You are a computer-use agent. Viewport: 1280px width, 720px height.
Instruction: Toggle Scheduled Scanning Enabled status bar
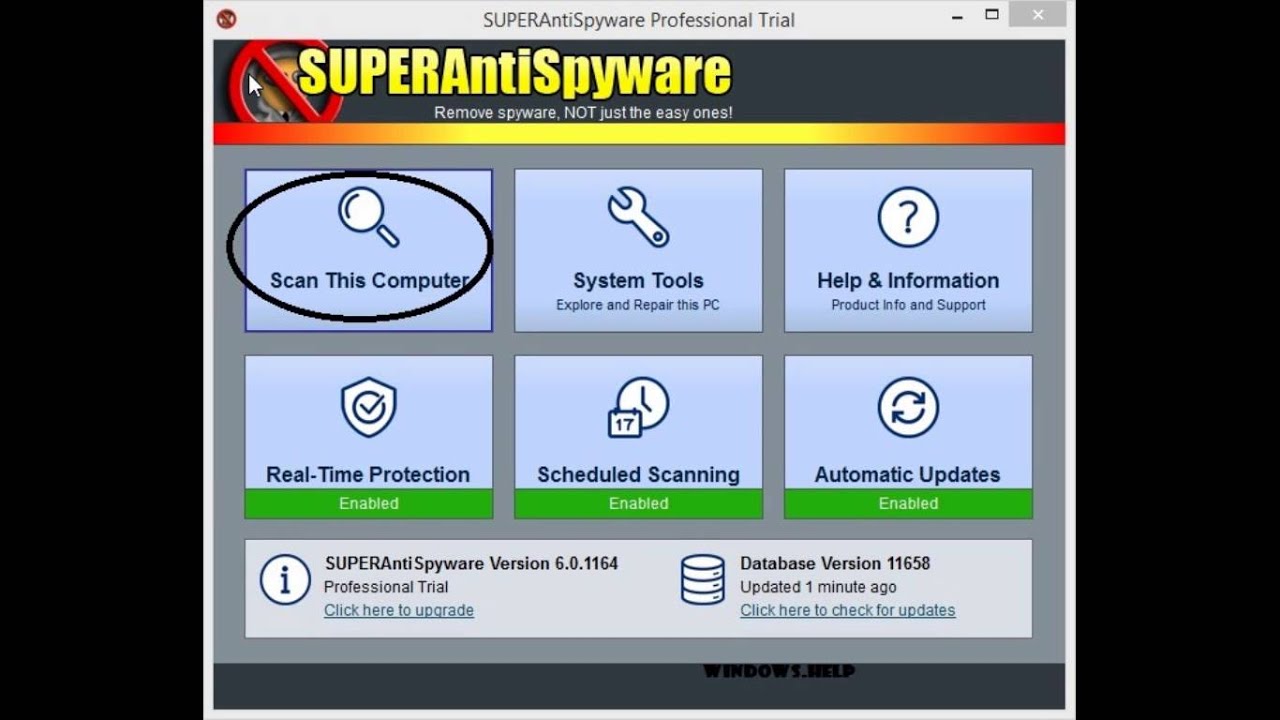pos(638,503)
